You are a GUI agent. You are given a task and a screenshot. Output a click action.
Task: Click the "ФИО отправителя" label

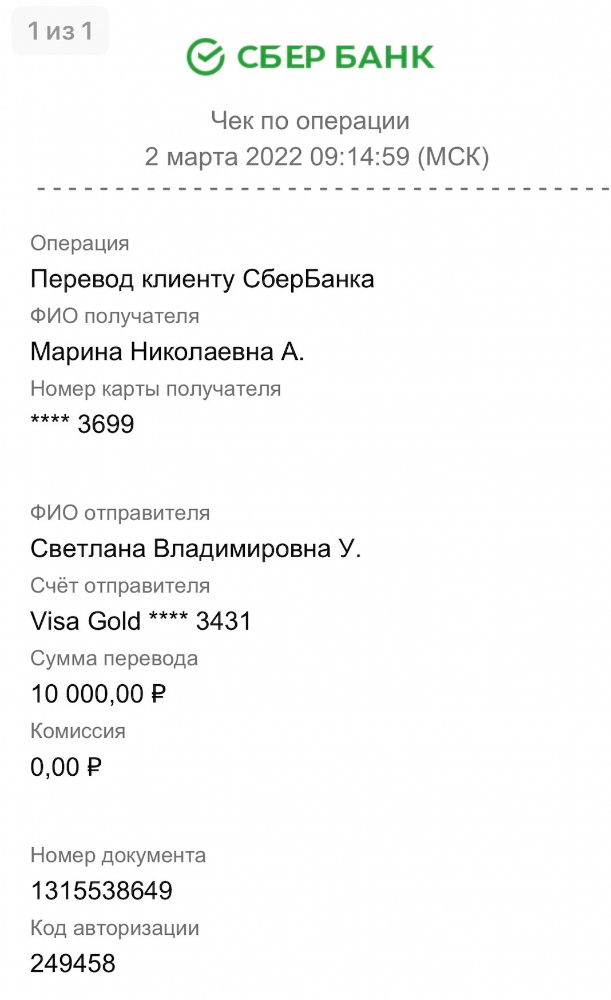pyautogui.click(x=120, y=513)
